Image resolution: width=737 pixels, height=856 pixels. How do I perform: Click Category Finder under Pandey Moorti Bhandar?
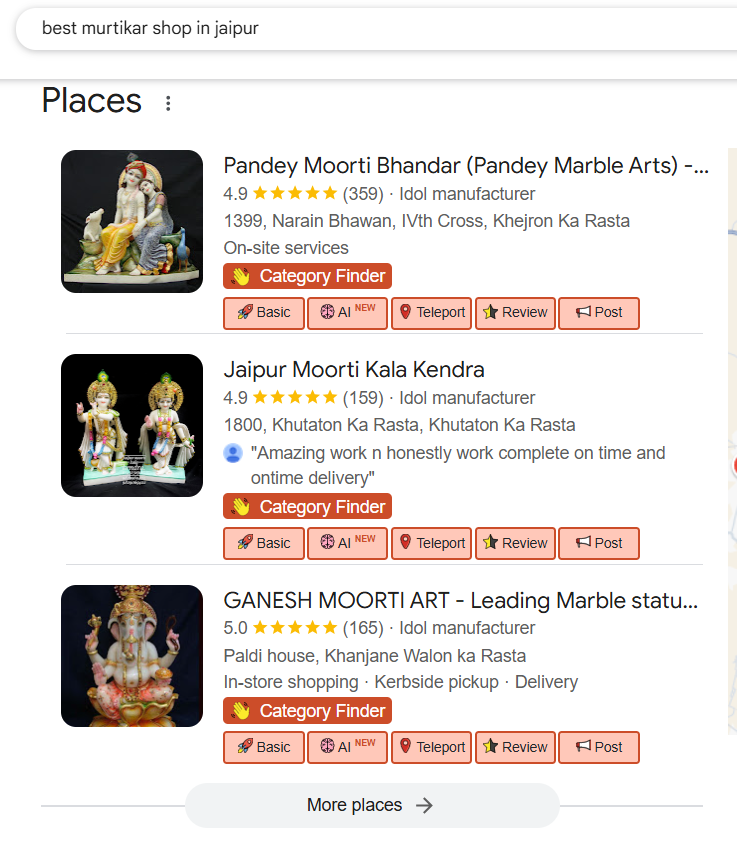(x=307, y=276)
